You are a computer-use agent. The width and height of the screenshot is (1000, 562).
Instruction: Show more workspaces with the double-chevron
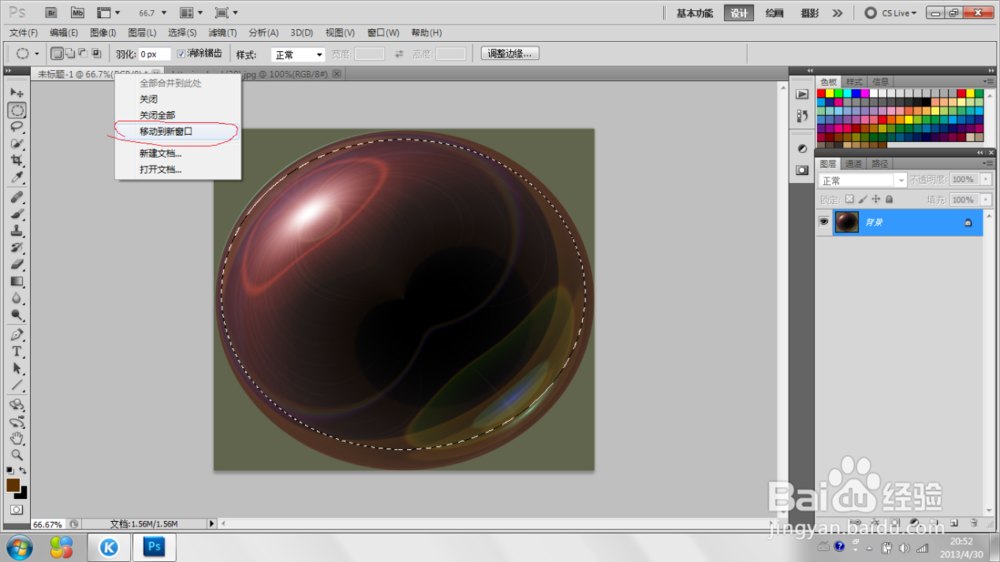click(837, 13)
